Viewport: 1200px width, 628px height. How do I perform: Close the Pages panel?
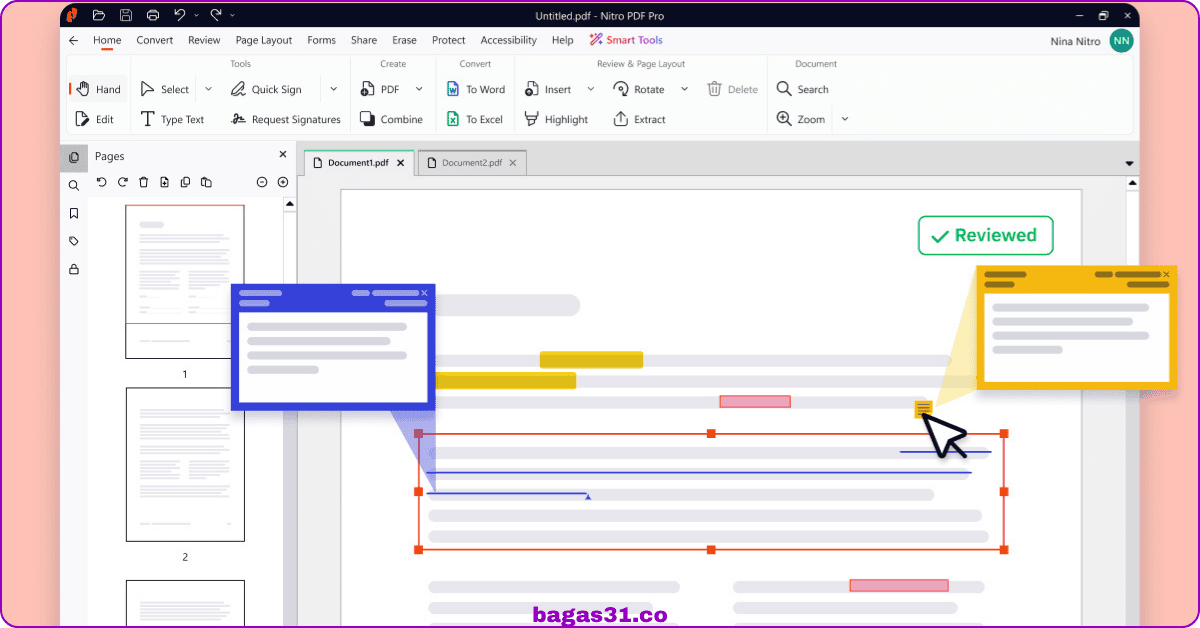[283, 155]
